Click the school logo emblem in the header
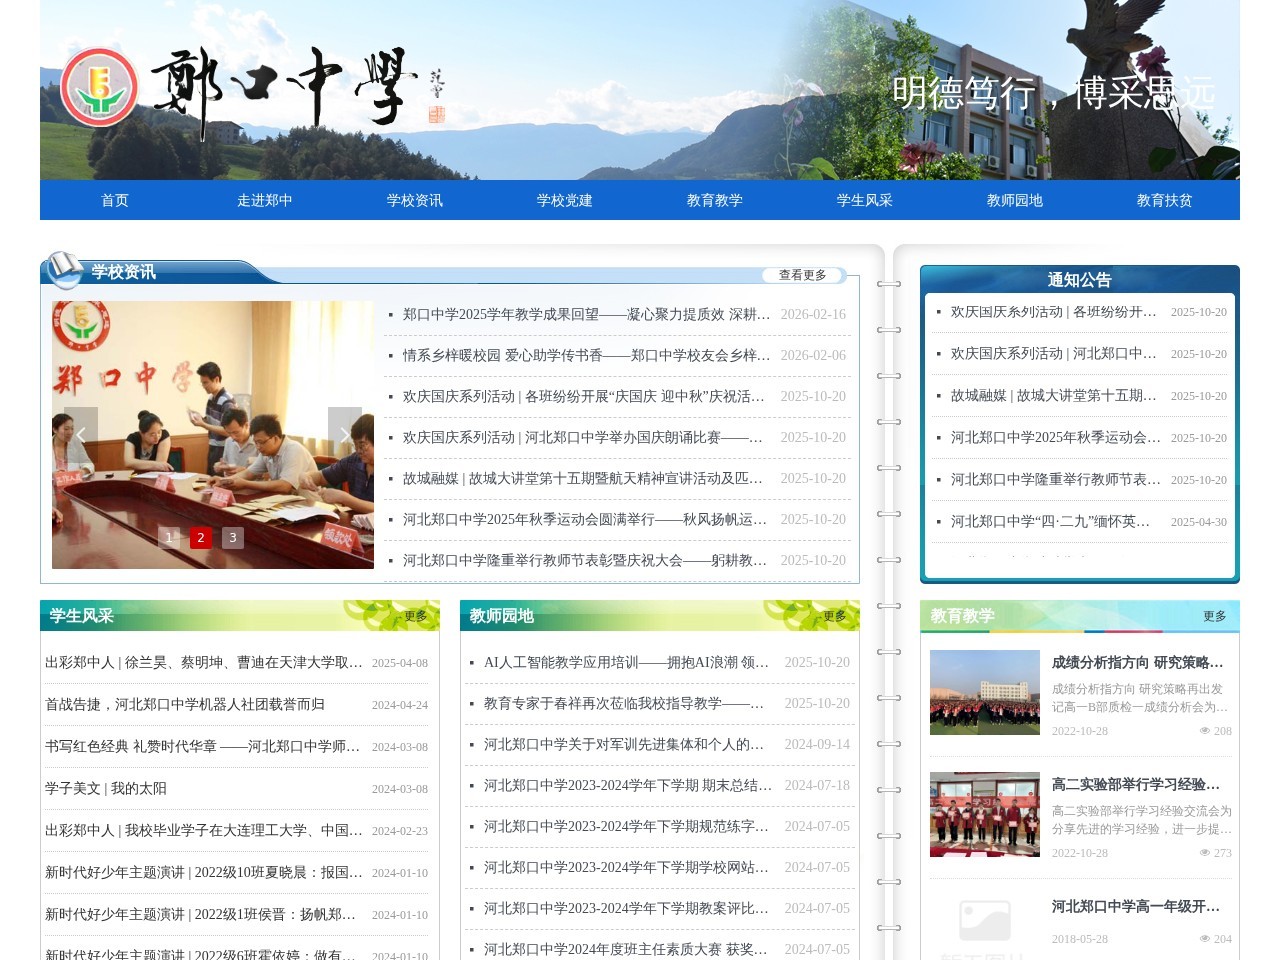Image resolution: width=1280 pixels, height=960 pixels. (99, 87)
